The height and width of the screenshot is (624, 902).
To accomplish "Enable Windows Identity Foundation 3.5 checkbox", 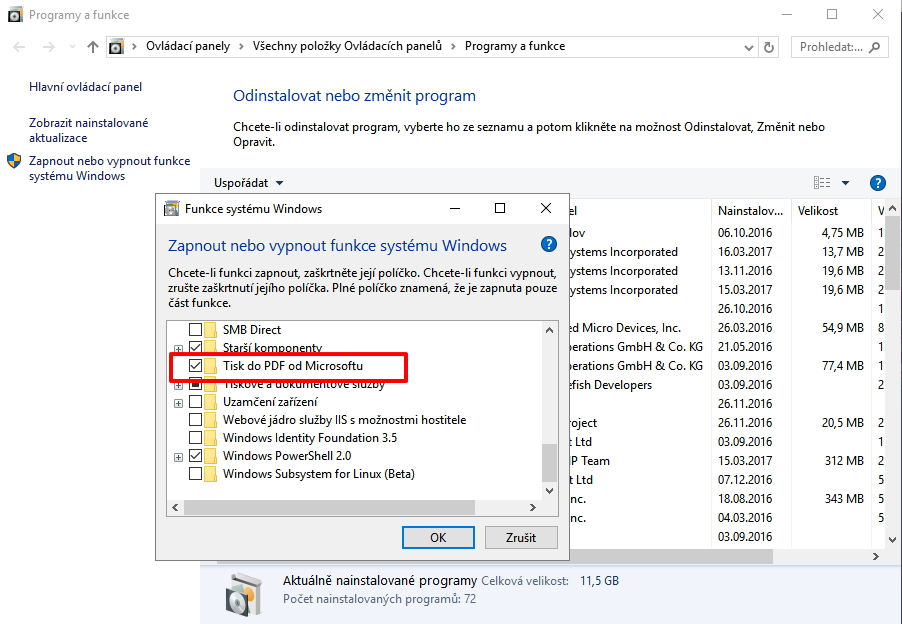I will tap(196, 438).
